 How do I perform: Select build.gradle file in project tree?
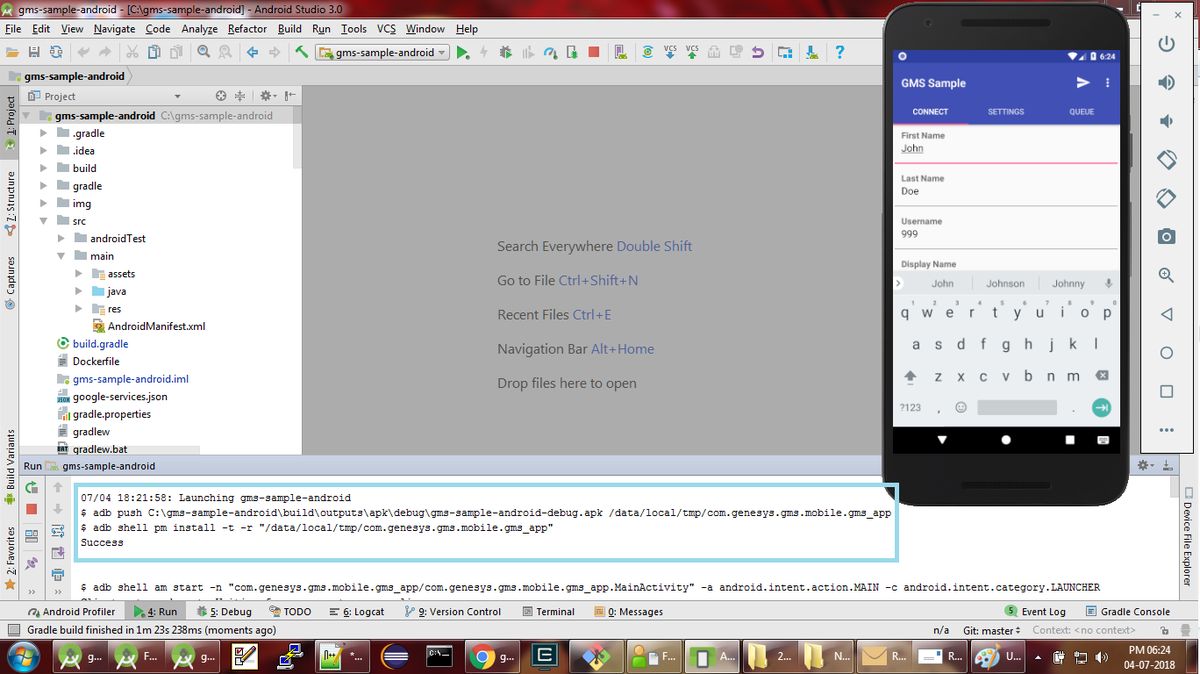click(93, 344)
